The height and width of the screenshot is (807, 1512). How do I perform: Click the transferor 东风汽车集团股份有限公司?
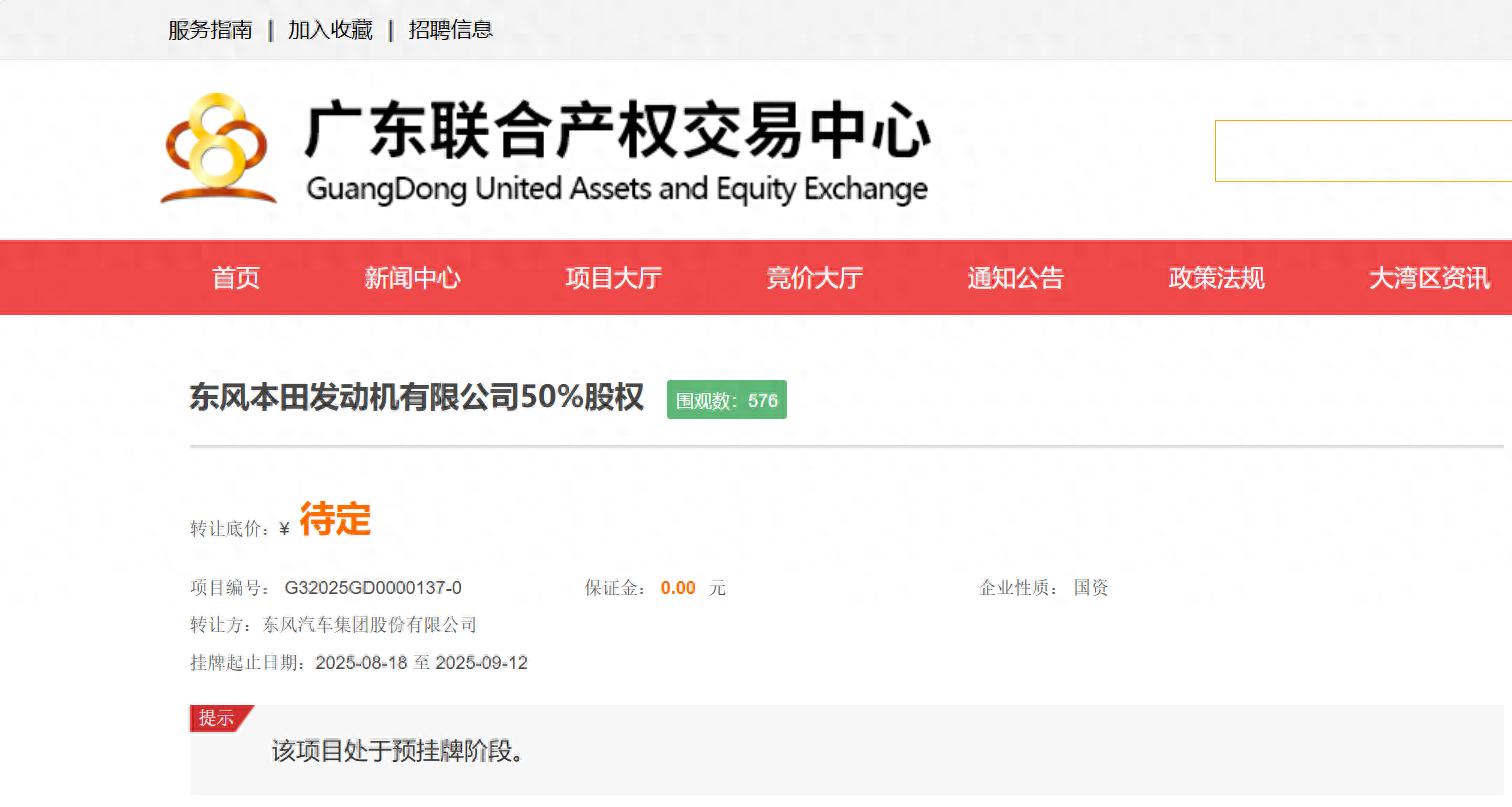[369, 625]
